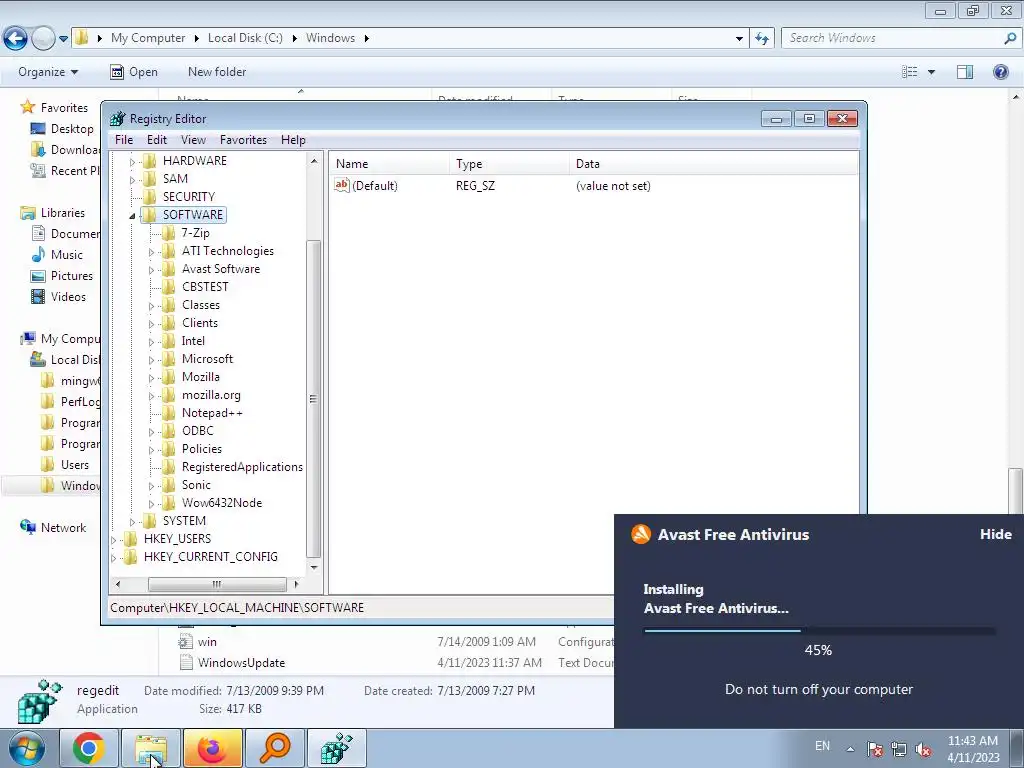Click the Avast Software folder icon

click(x=168, y=269)
